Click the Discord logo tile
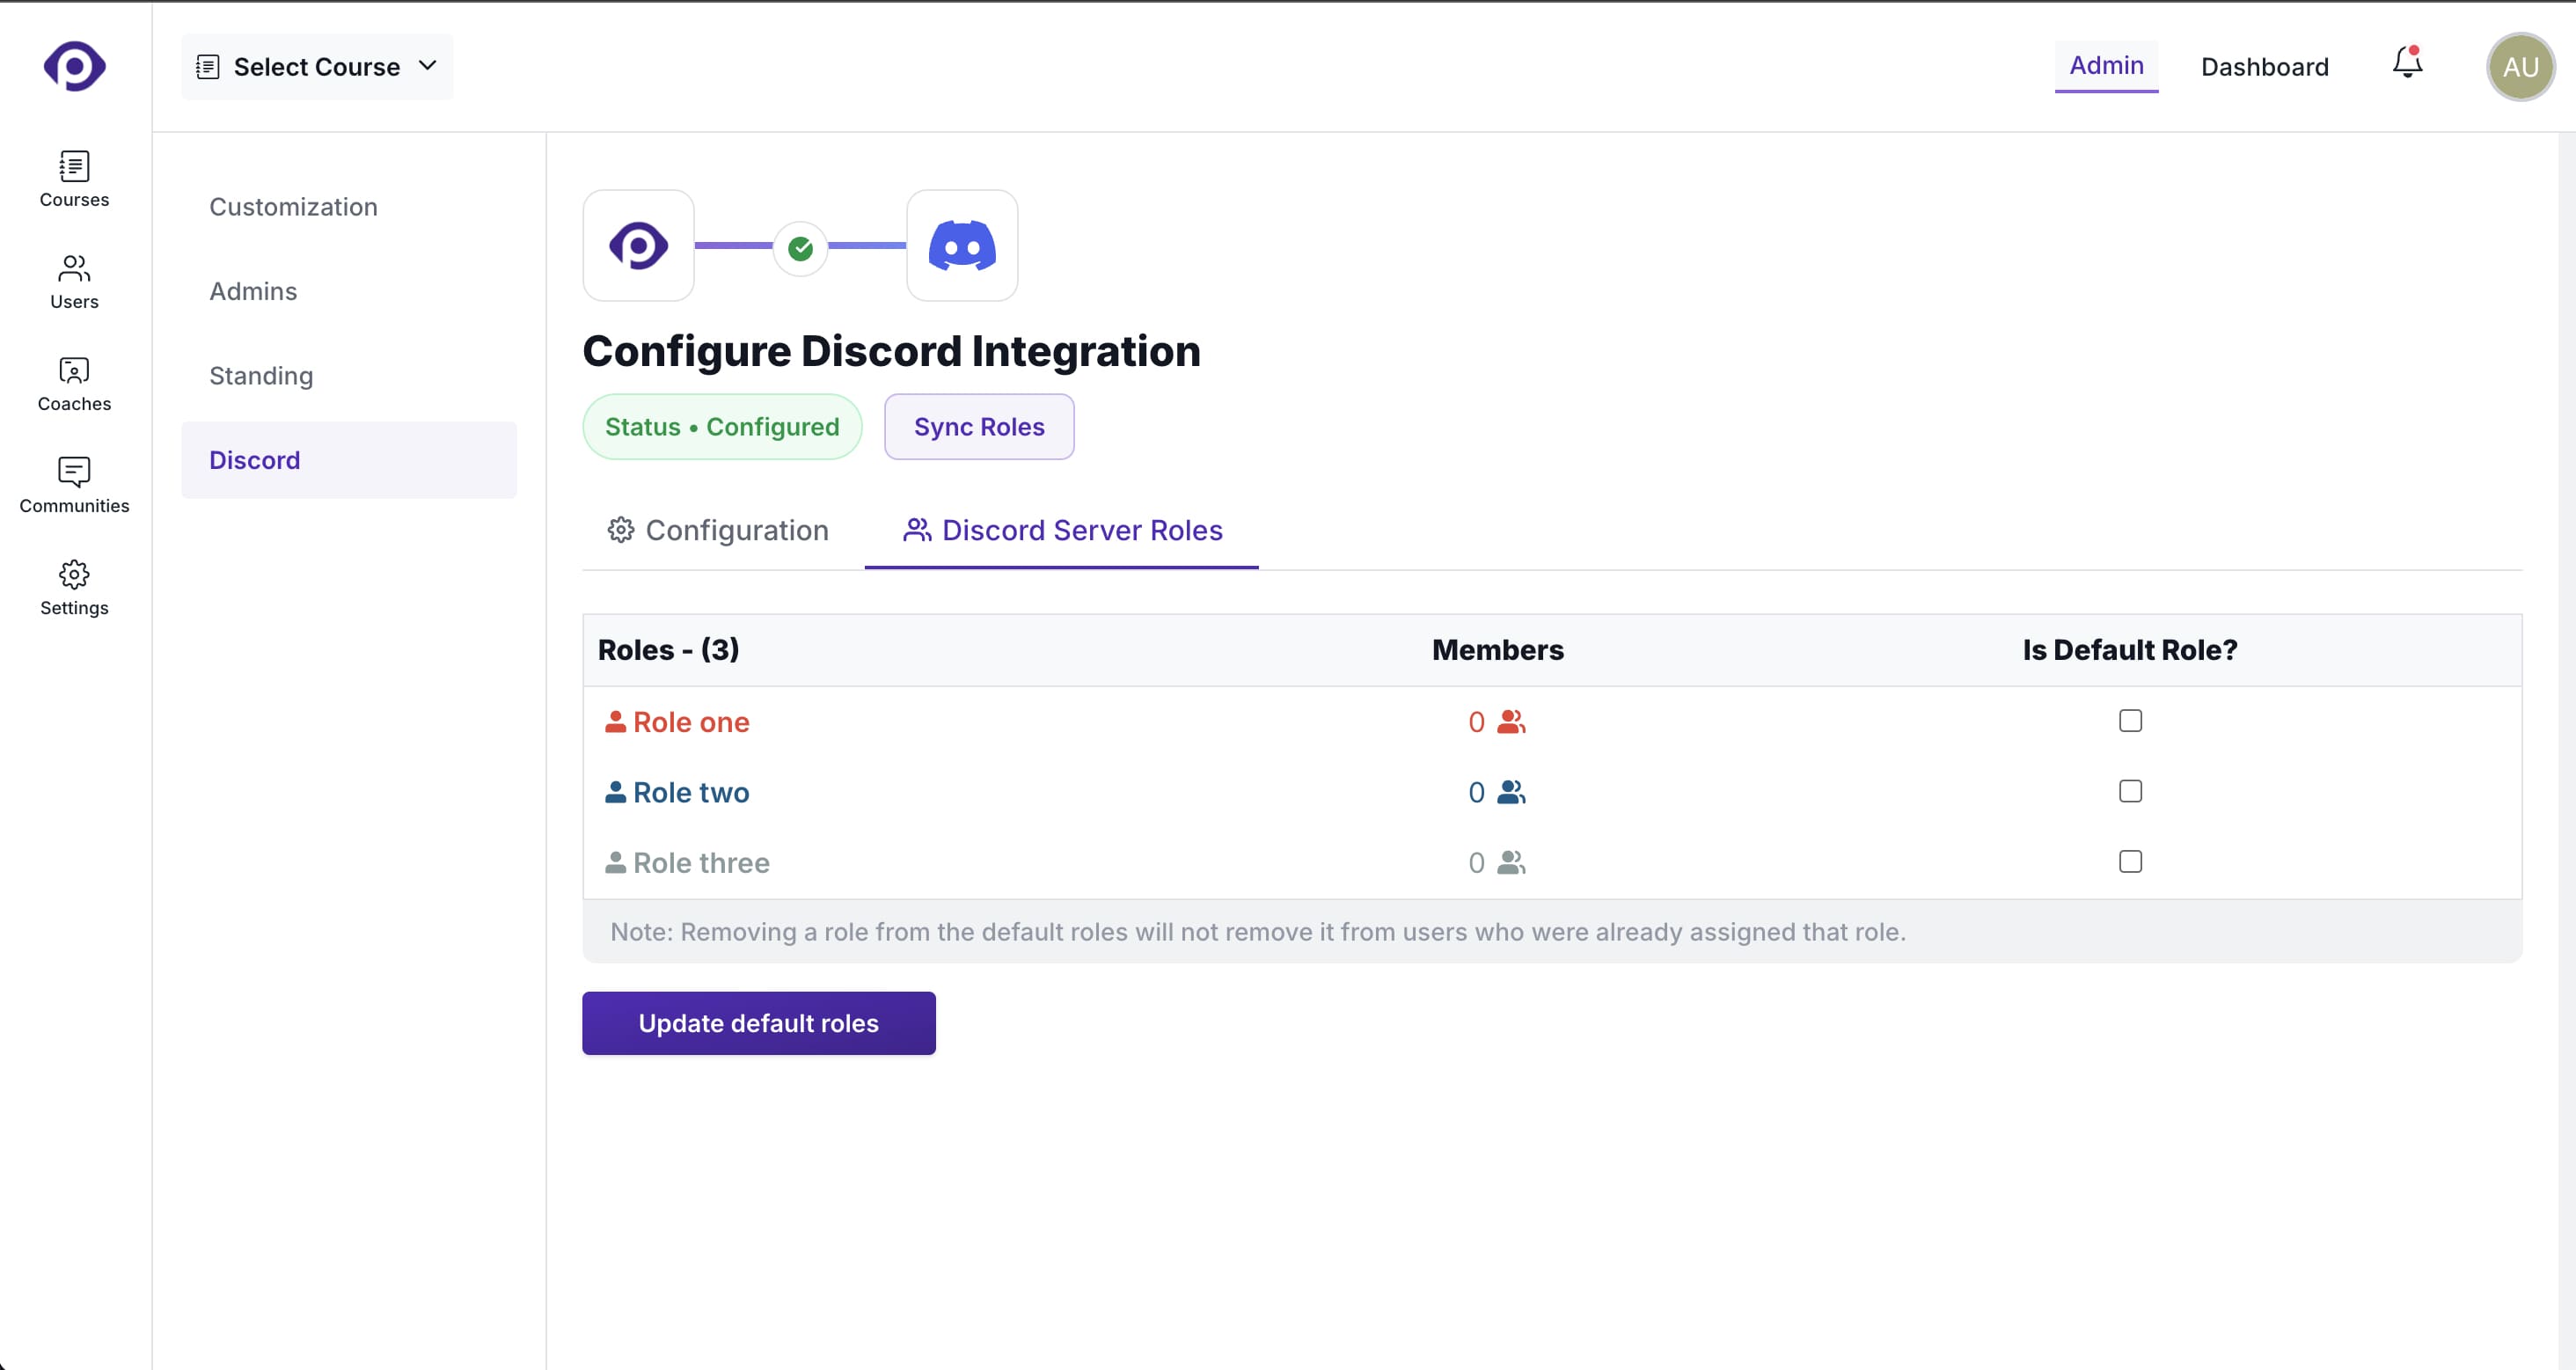2576x1370 pixels. (961, 246)
